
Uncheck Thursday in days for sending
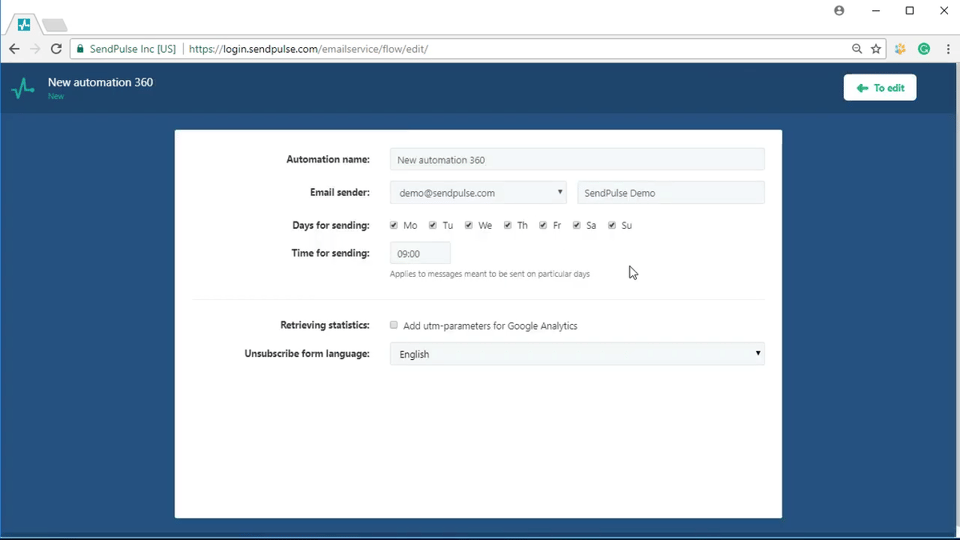coord(508,225)
